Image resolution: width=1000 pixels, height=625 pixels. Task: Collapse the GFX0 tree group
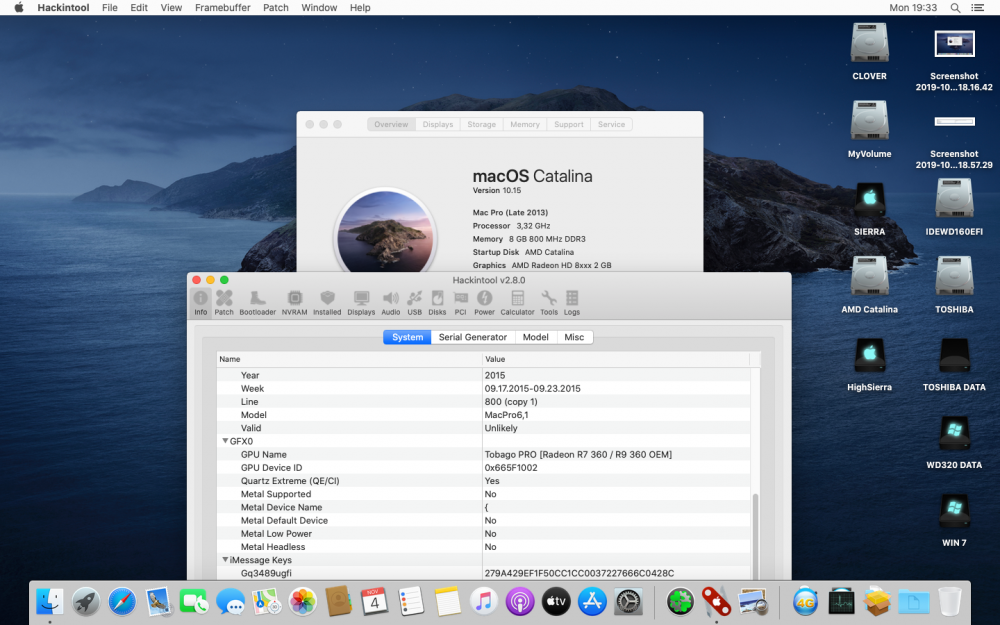[x=224, y=441]
